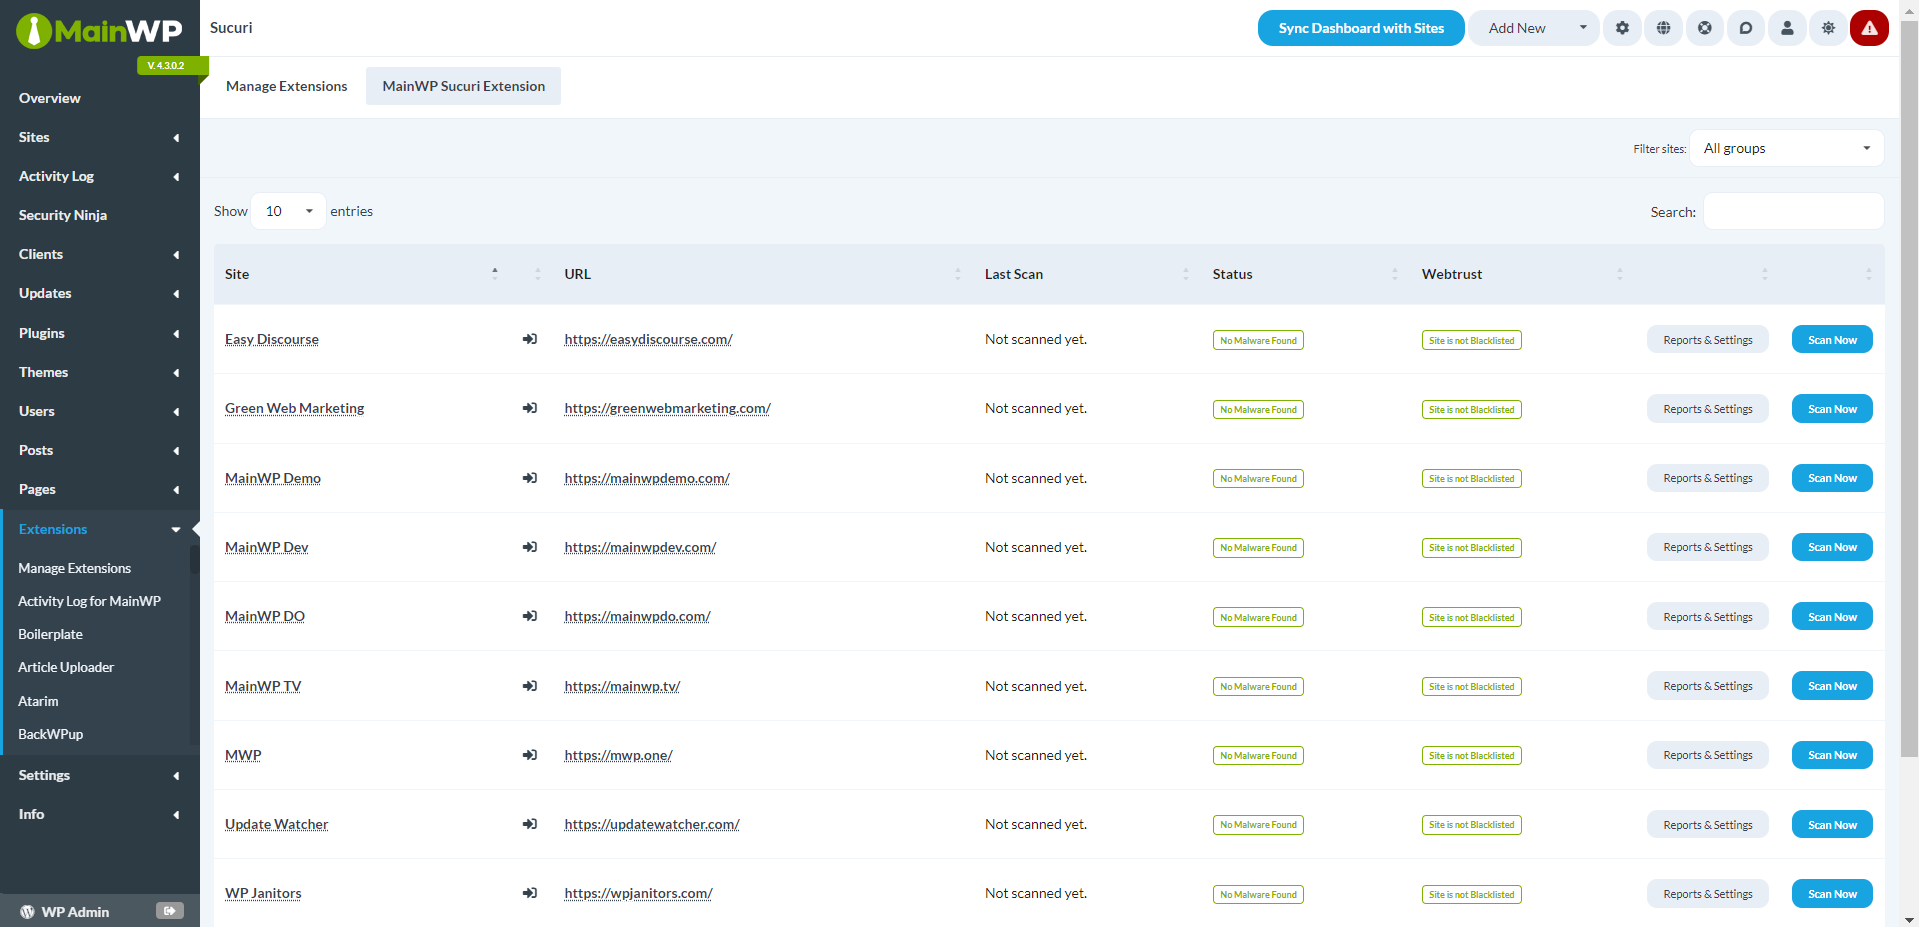Open the user account icon
This screenshot has width=1919, height=927.
click(1787, 28)
